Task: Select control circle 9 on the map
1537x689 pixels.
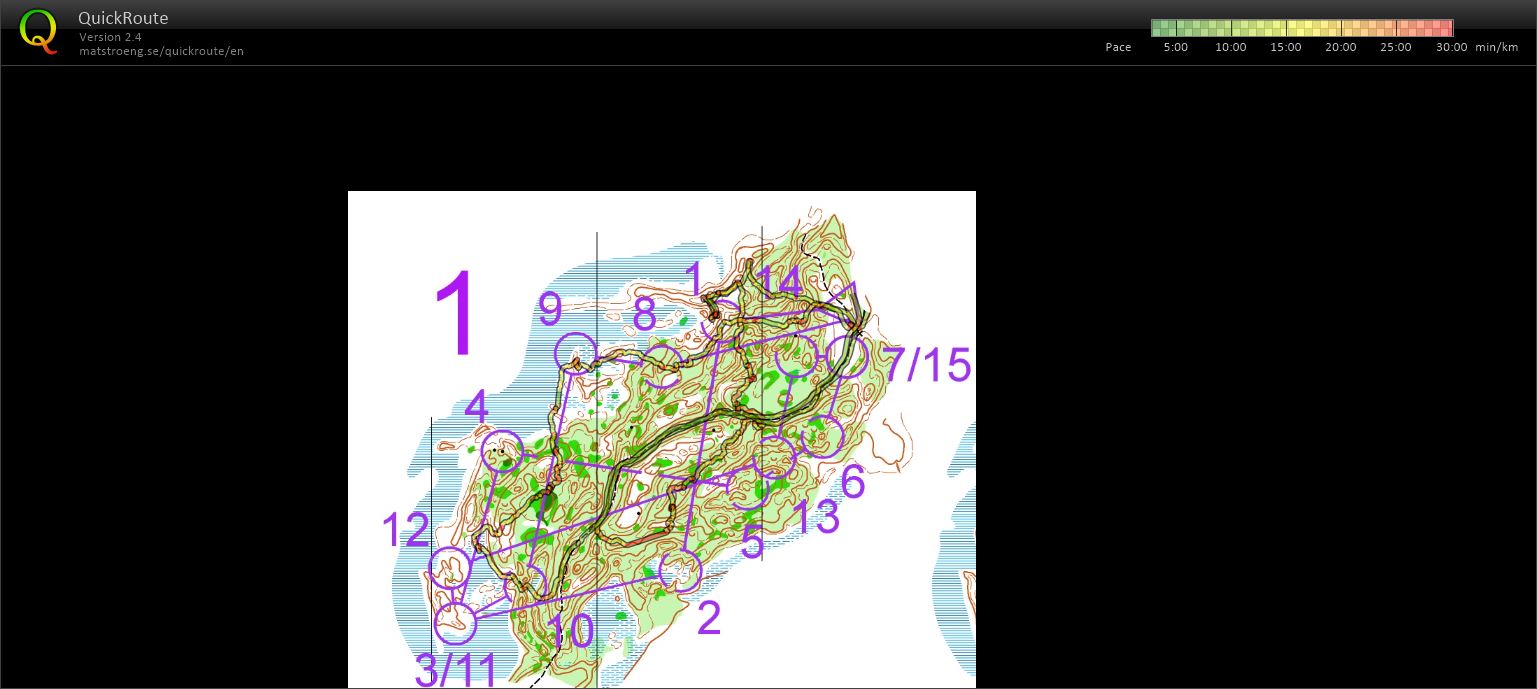Action: tap(577, 354)
